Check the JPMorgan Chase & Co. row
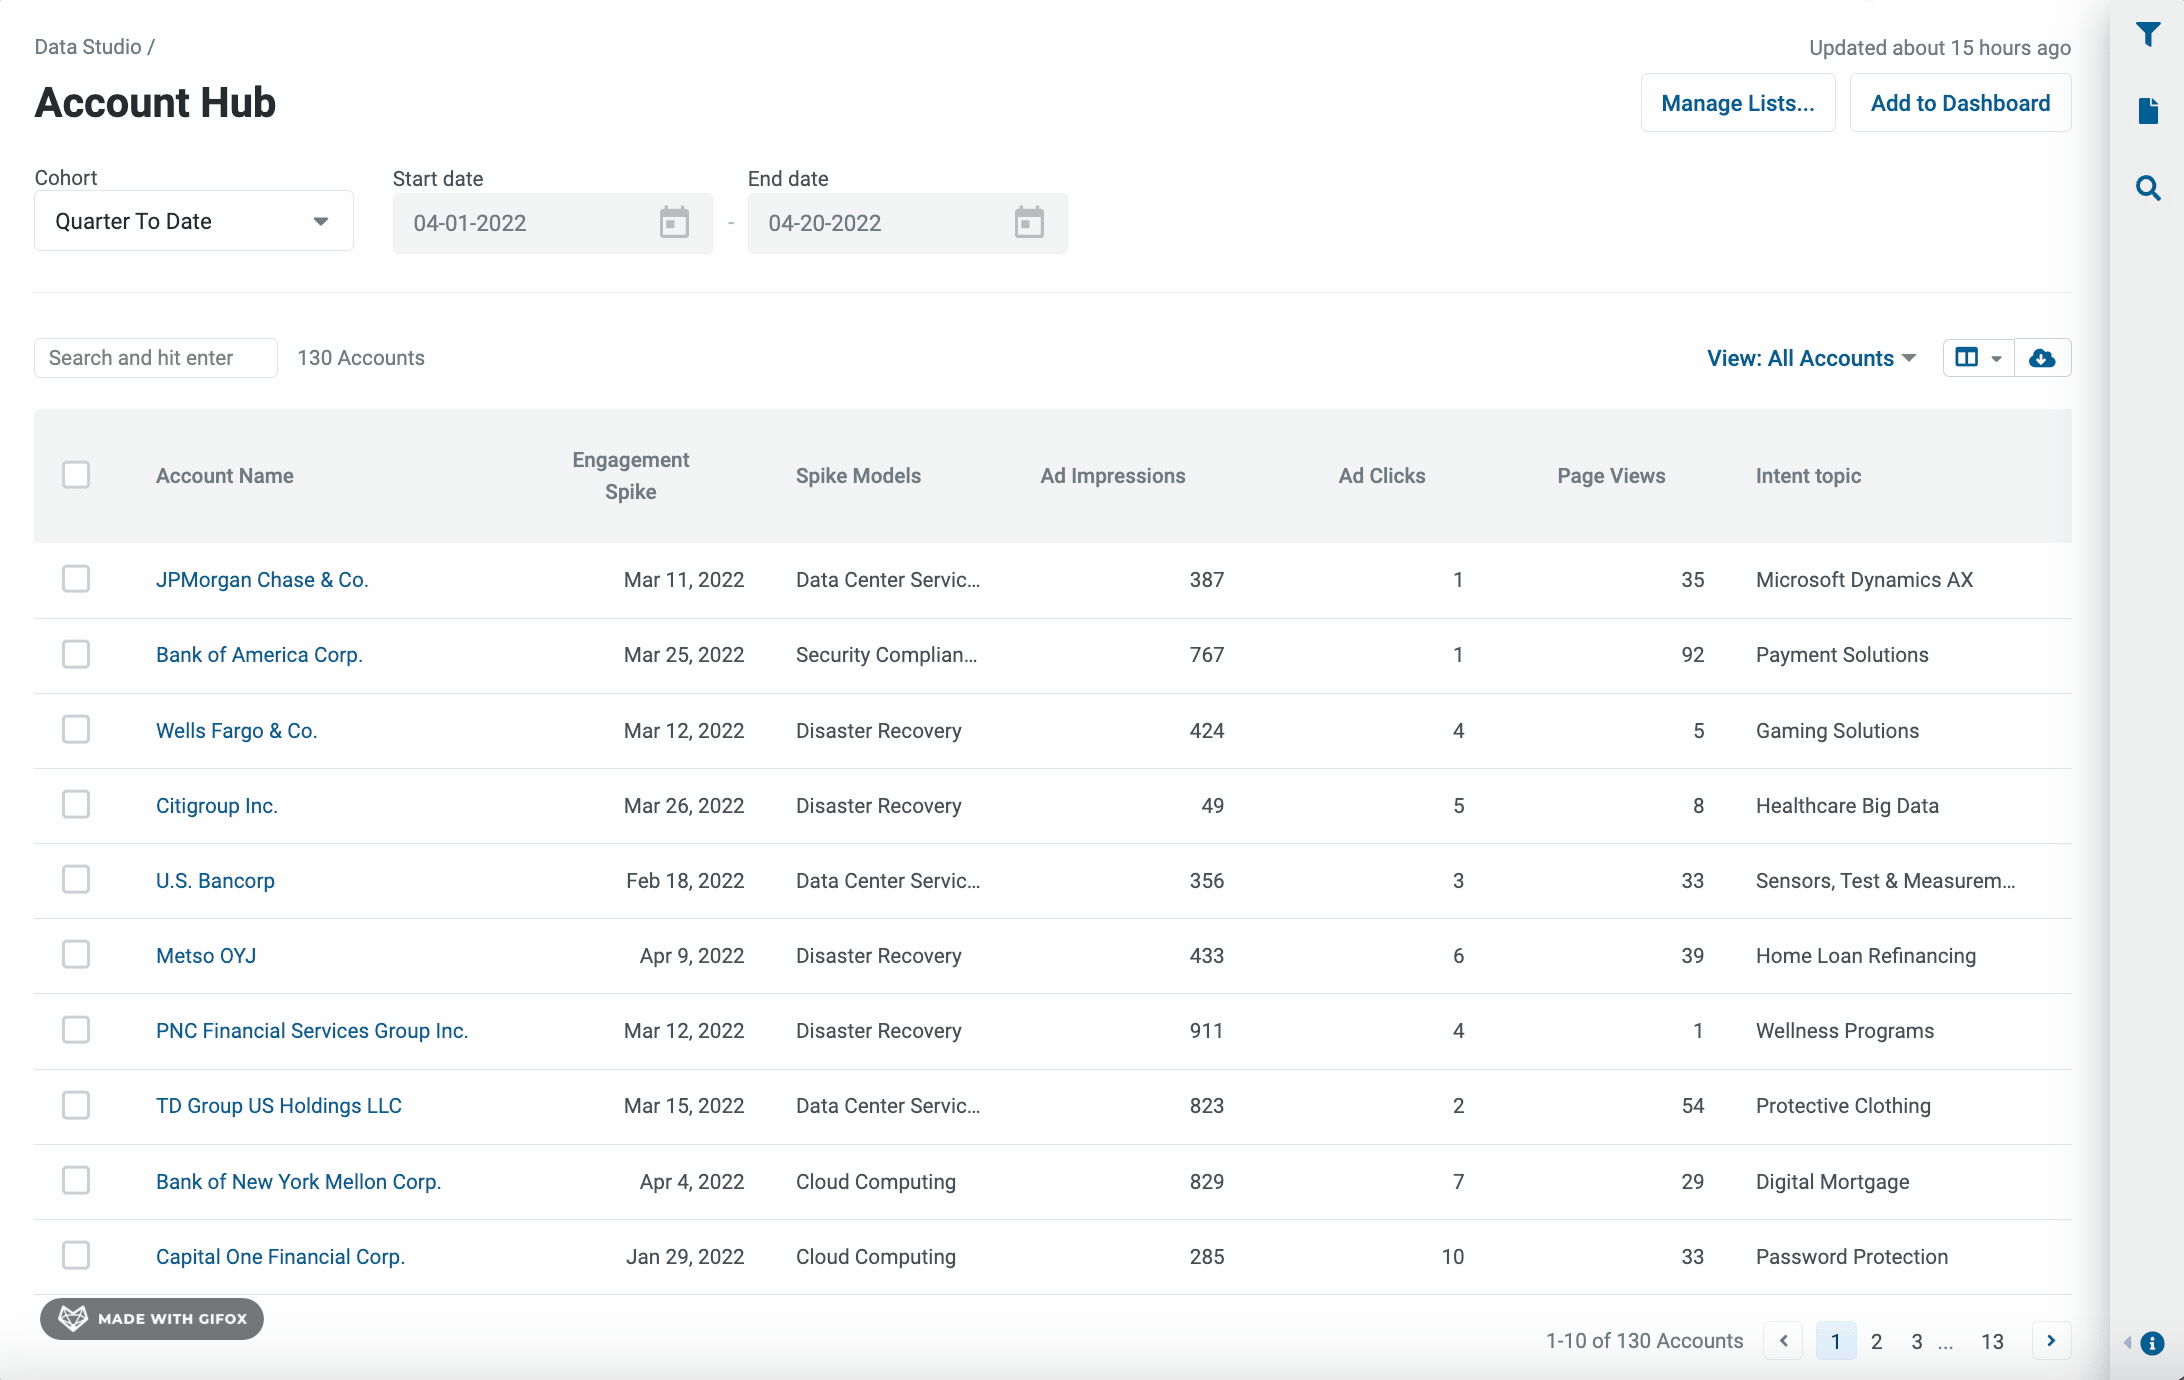Screen dimensions: 2184x1380 click(76, 579)
